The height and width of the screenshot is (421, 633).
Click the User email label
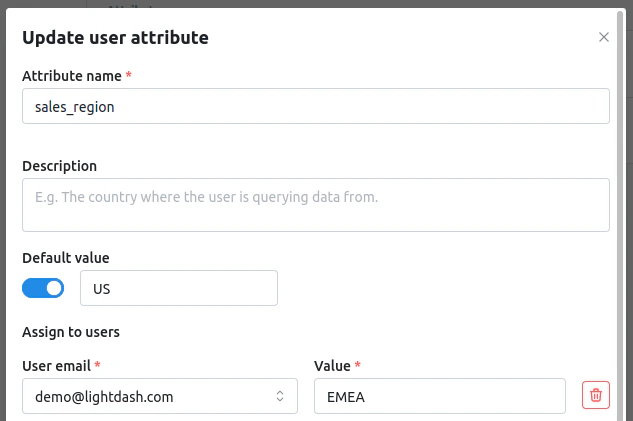tap(57, 366)
